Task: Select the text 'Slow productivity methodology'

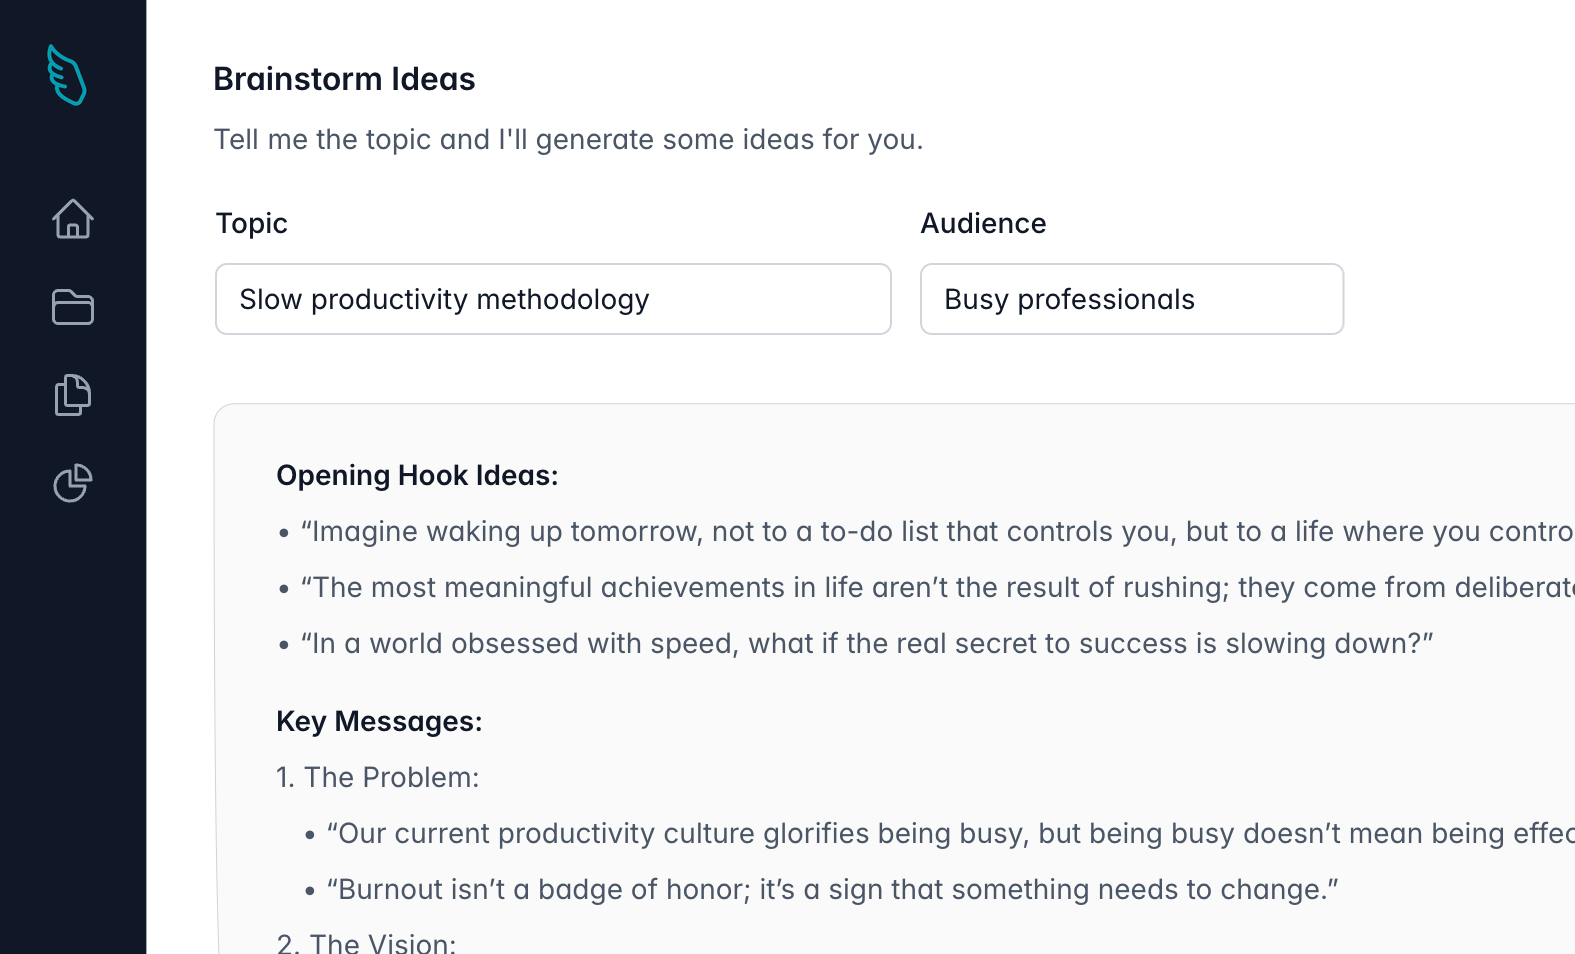Action: pos(443,299)
